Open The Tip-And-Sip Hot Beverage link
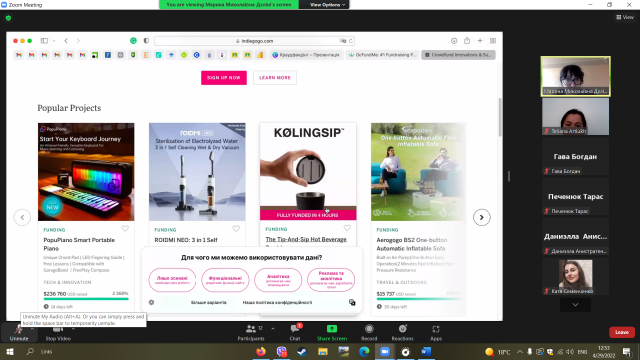This screenshot has width=640, height=360. pos(306,239)
